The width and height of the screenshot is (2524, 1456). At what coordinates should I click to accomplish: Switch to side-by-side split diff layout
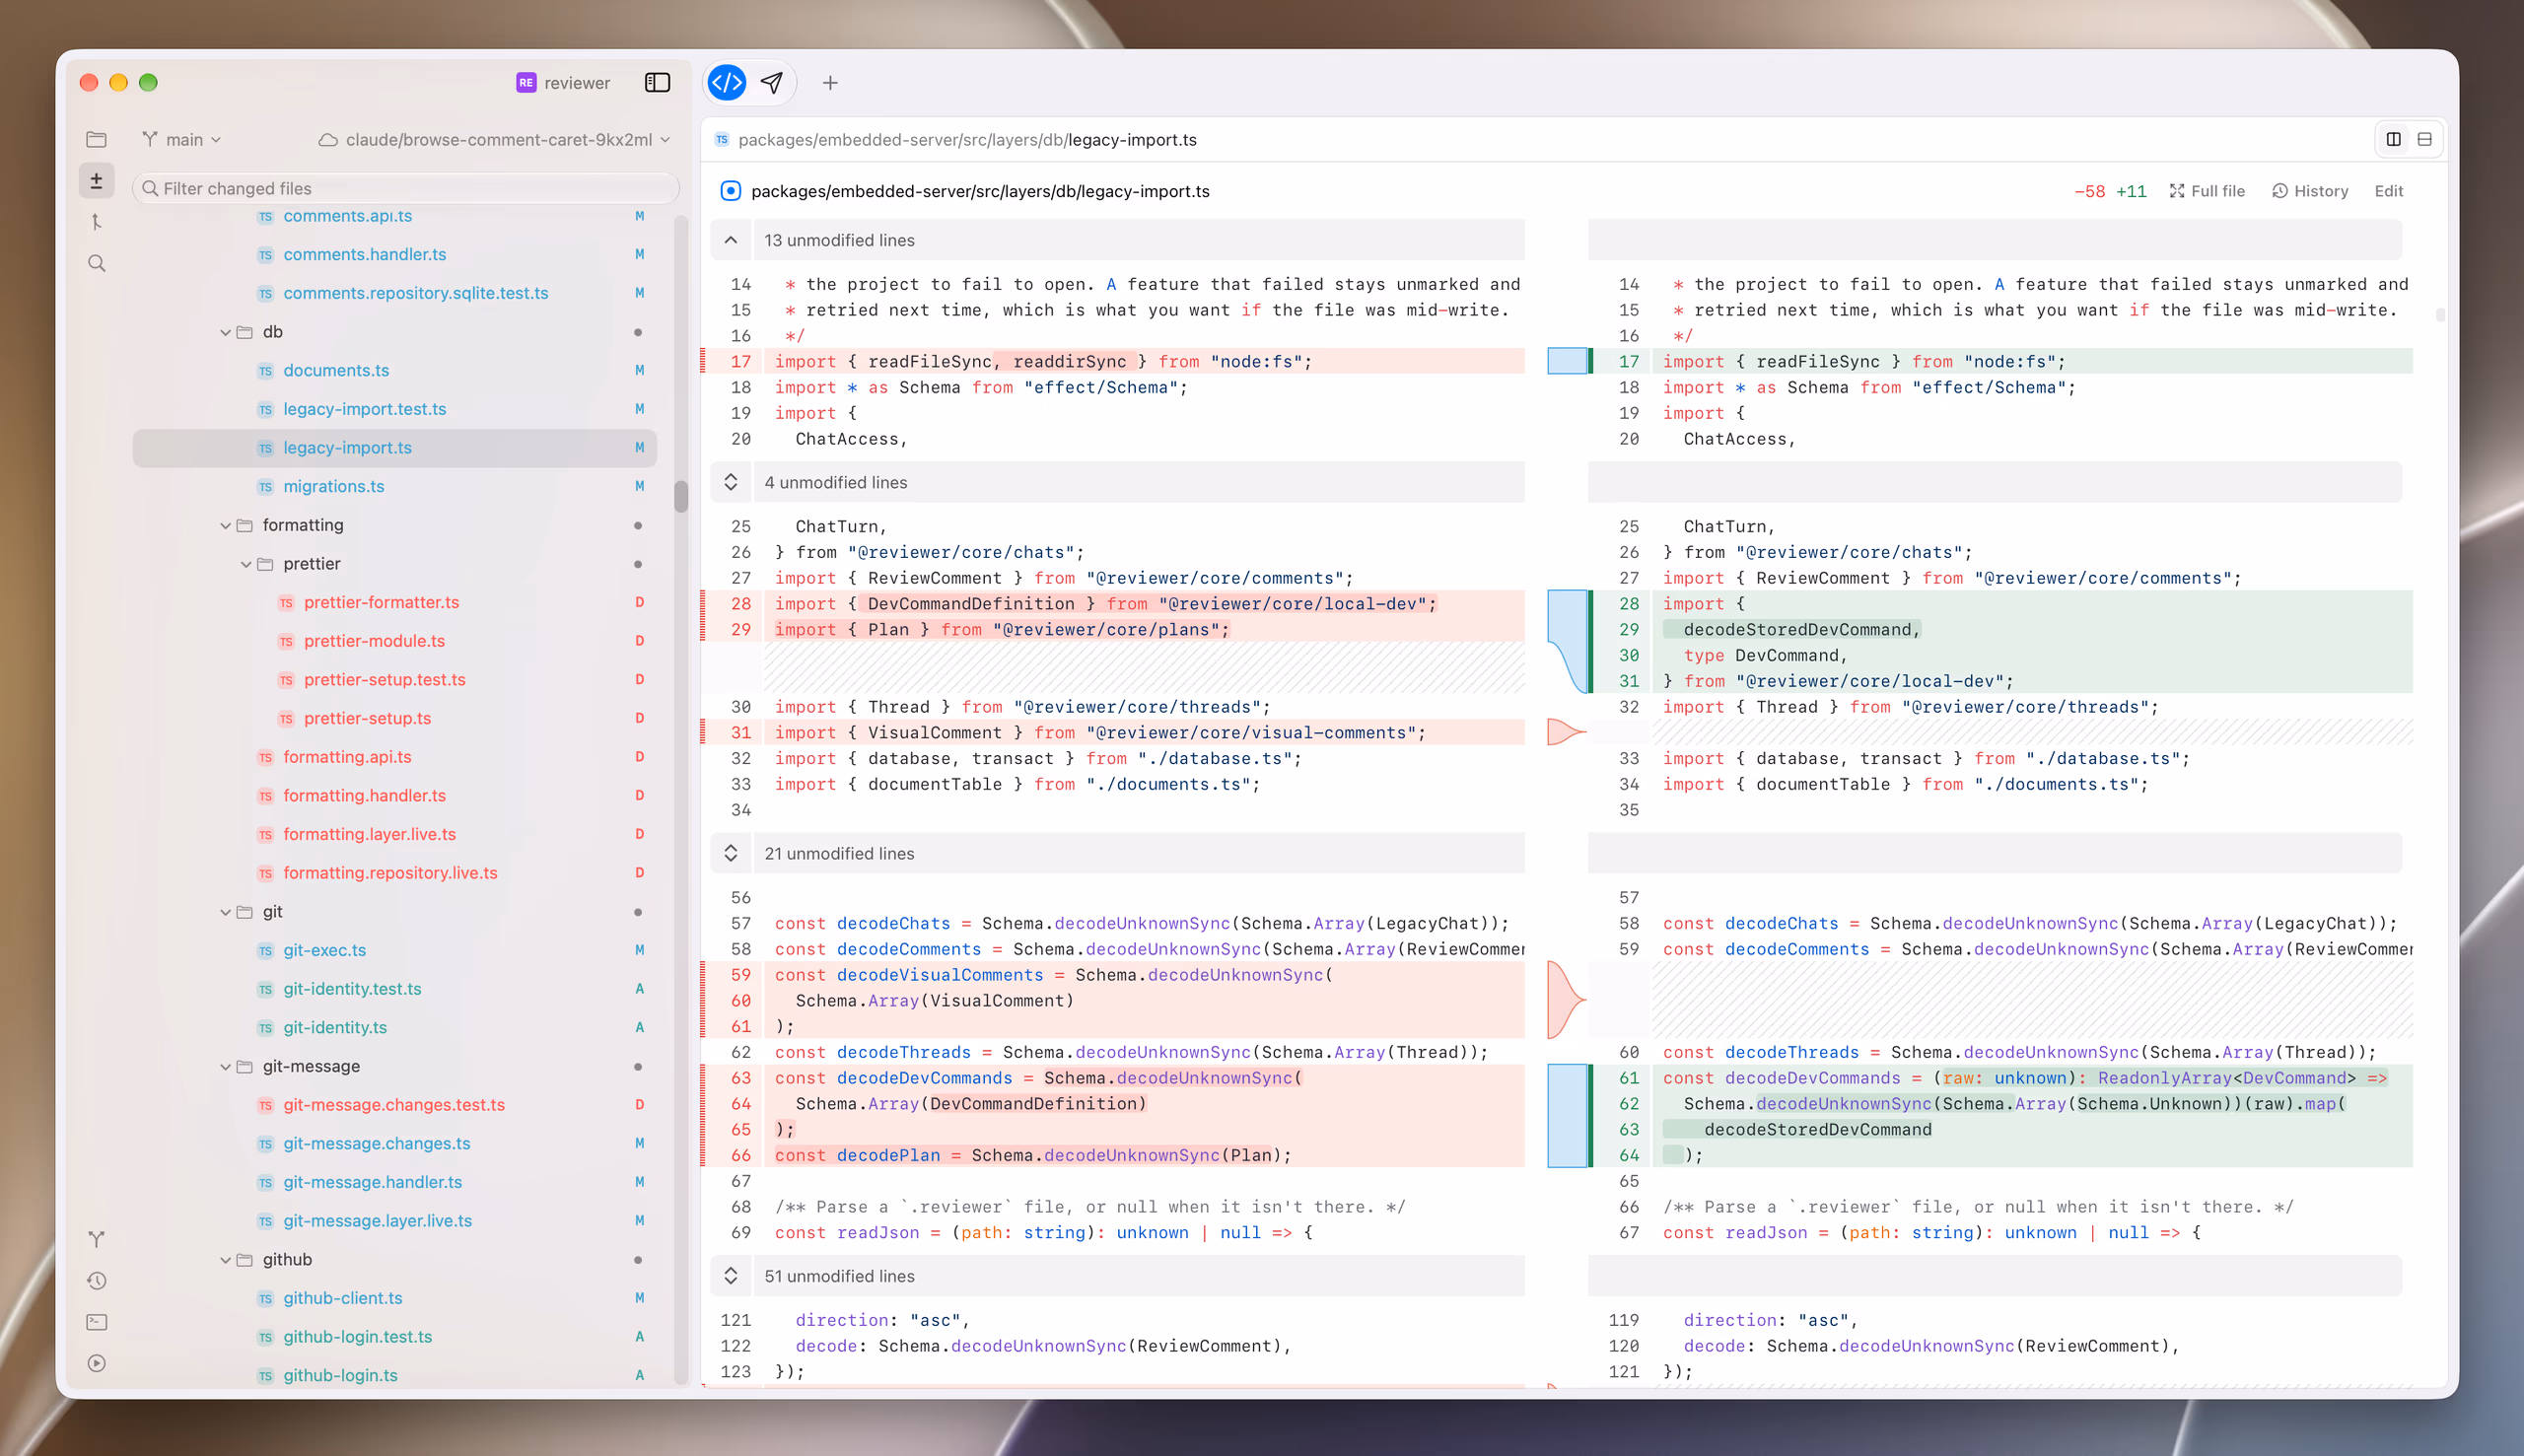pyautogui.click(x=2393, y=139)
